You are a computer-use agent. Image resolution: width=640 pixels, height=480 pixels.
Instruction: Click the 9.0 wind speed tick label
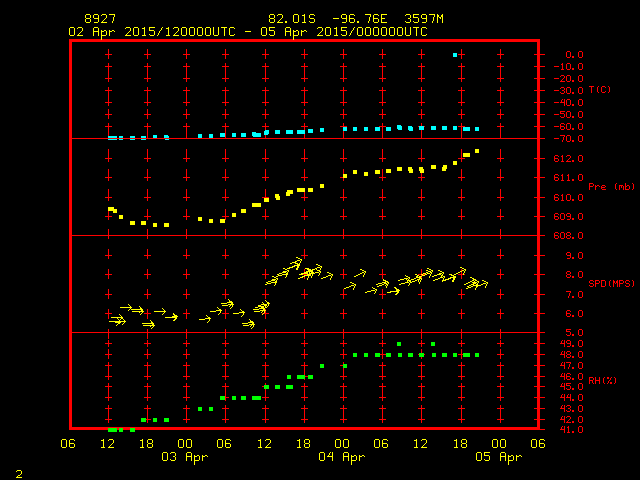tap(574, 256)
